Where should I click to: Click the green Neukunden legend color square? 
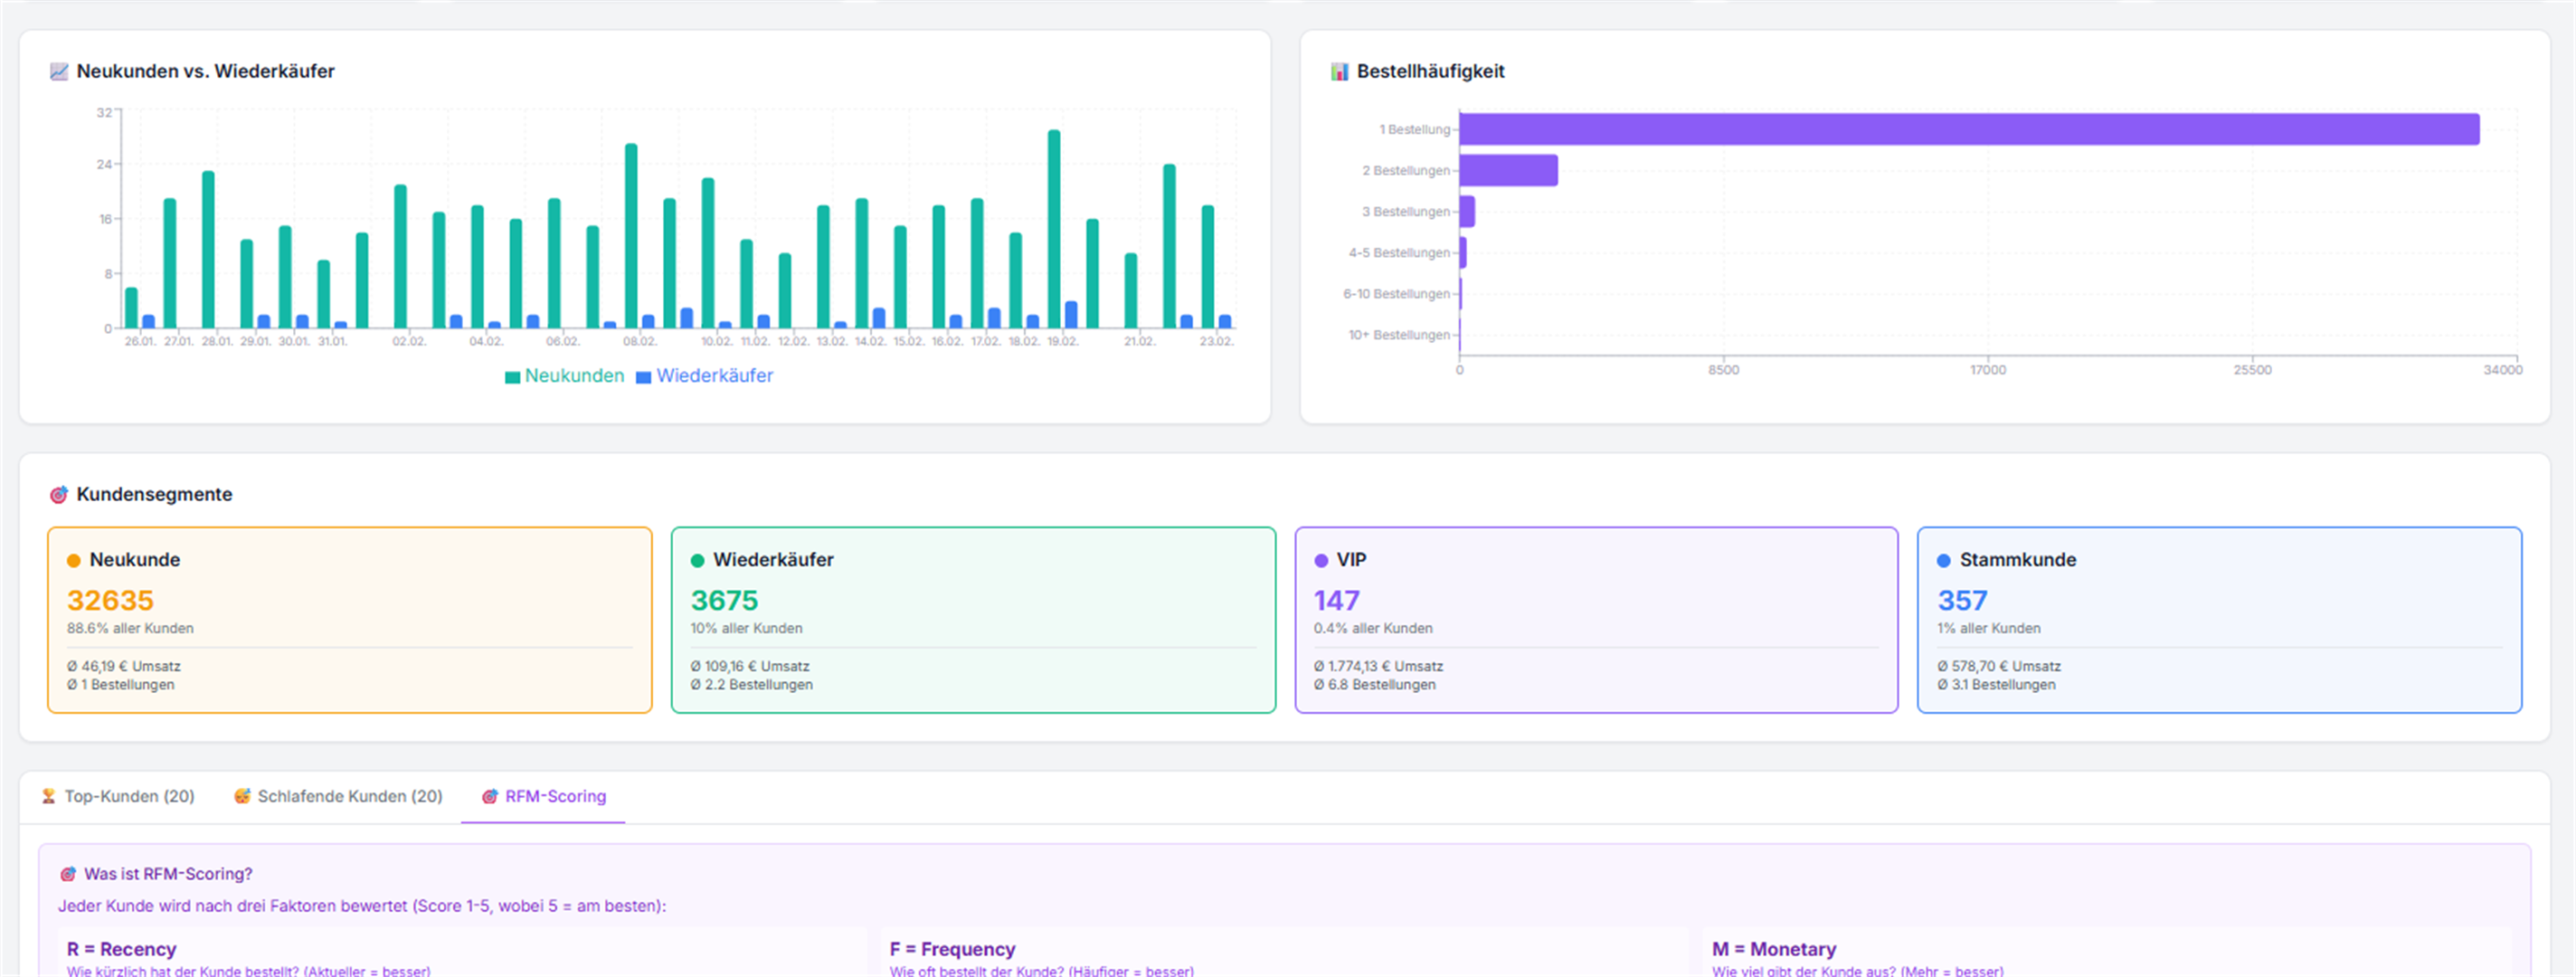512,377
